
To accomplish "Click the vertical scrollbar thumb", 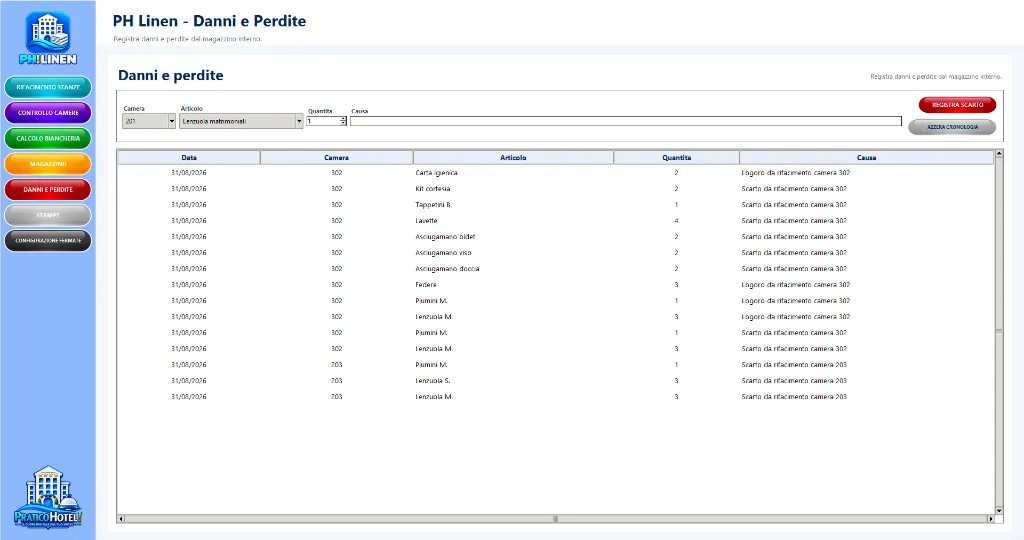I will point(999,332).
